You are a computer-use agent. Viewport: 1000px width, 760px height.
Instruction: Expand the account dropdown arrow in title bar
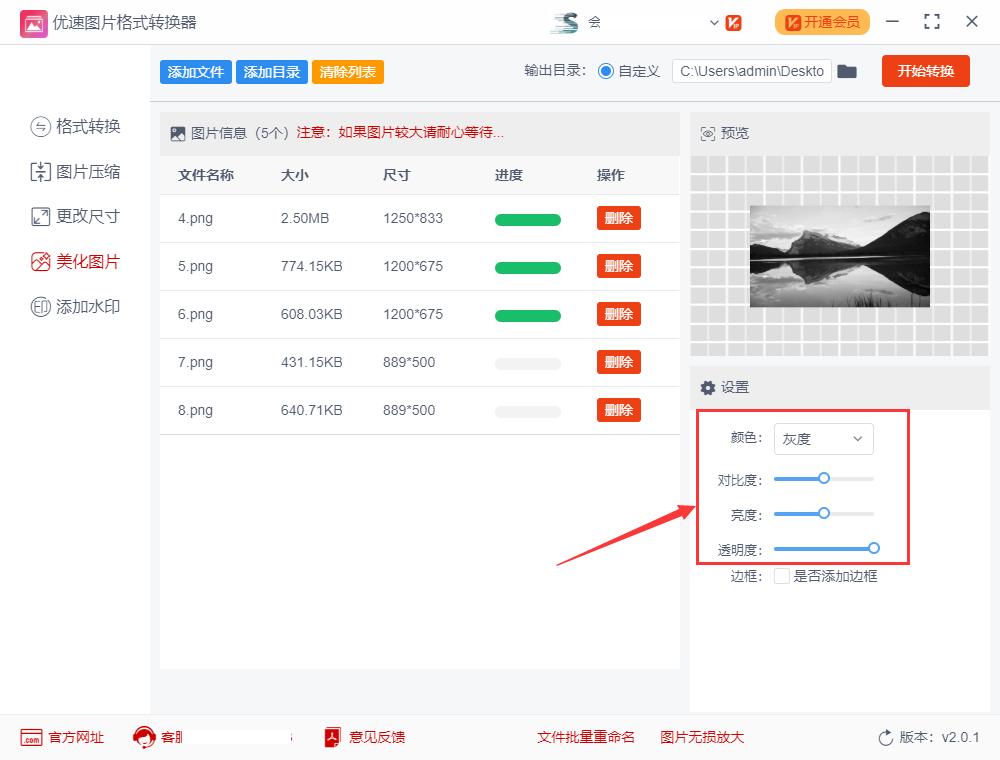pos(714,22)
